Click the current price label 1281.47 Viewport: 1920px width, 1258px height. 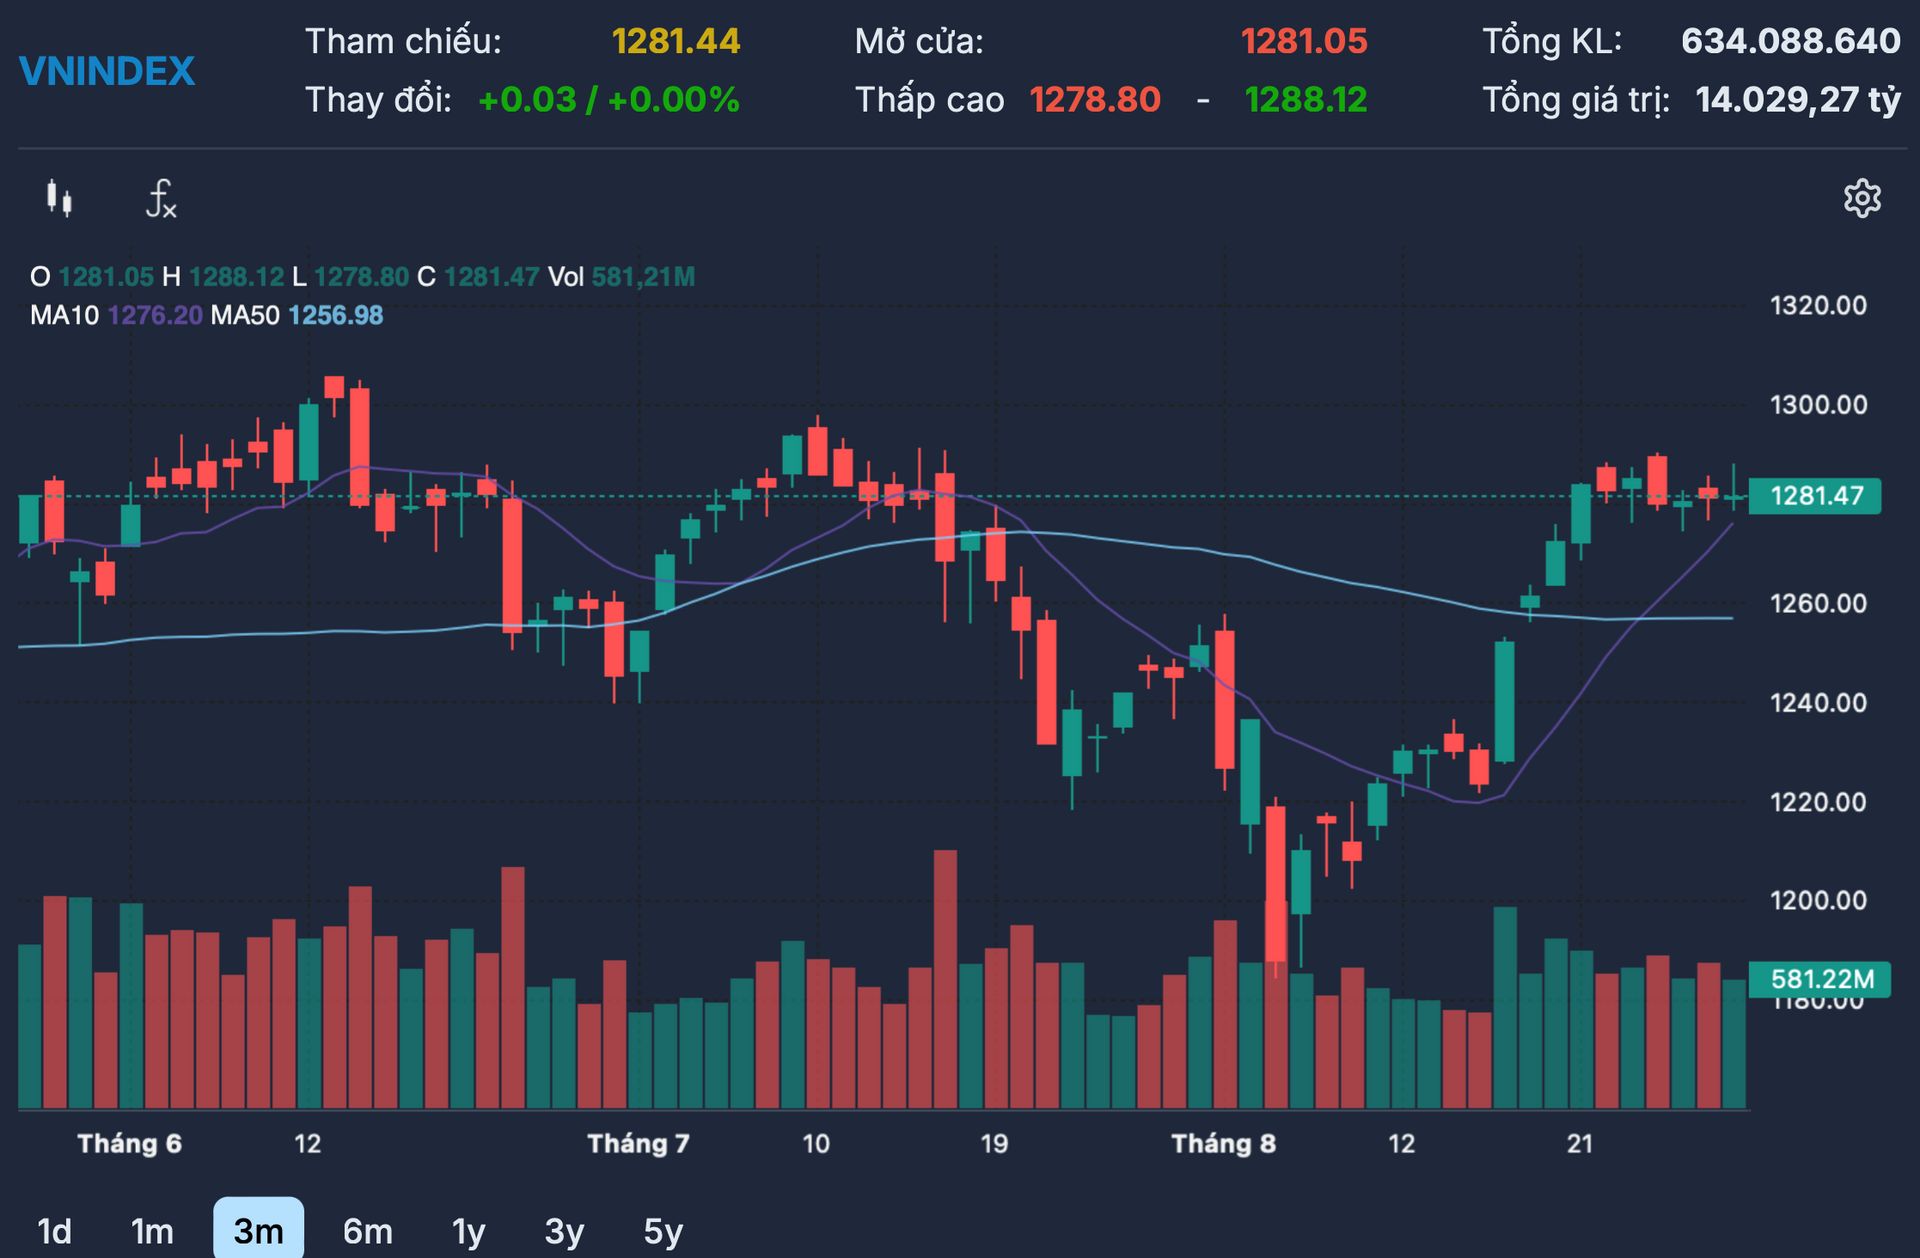click(1816, 496)
